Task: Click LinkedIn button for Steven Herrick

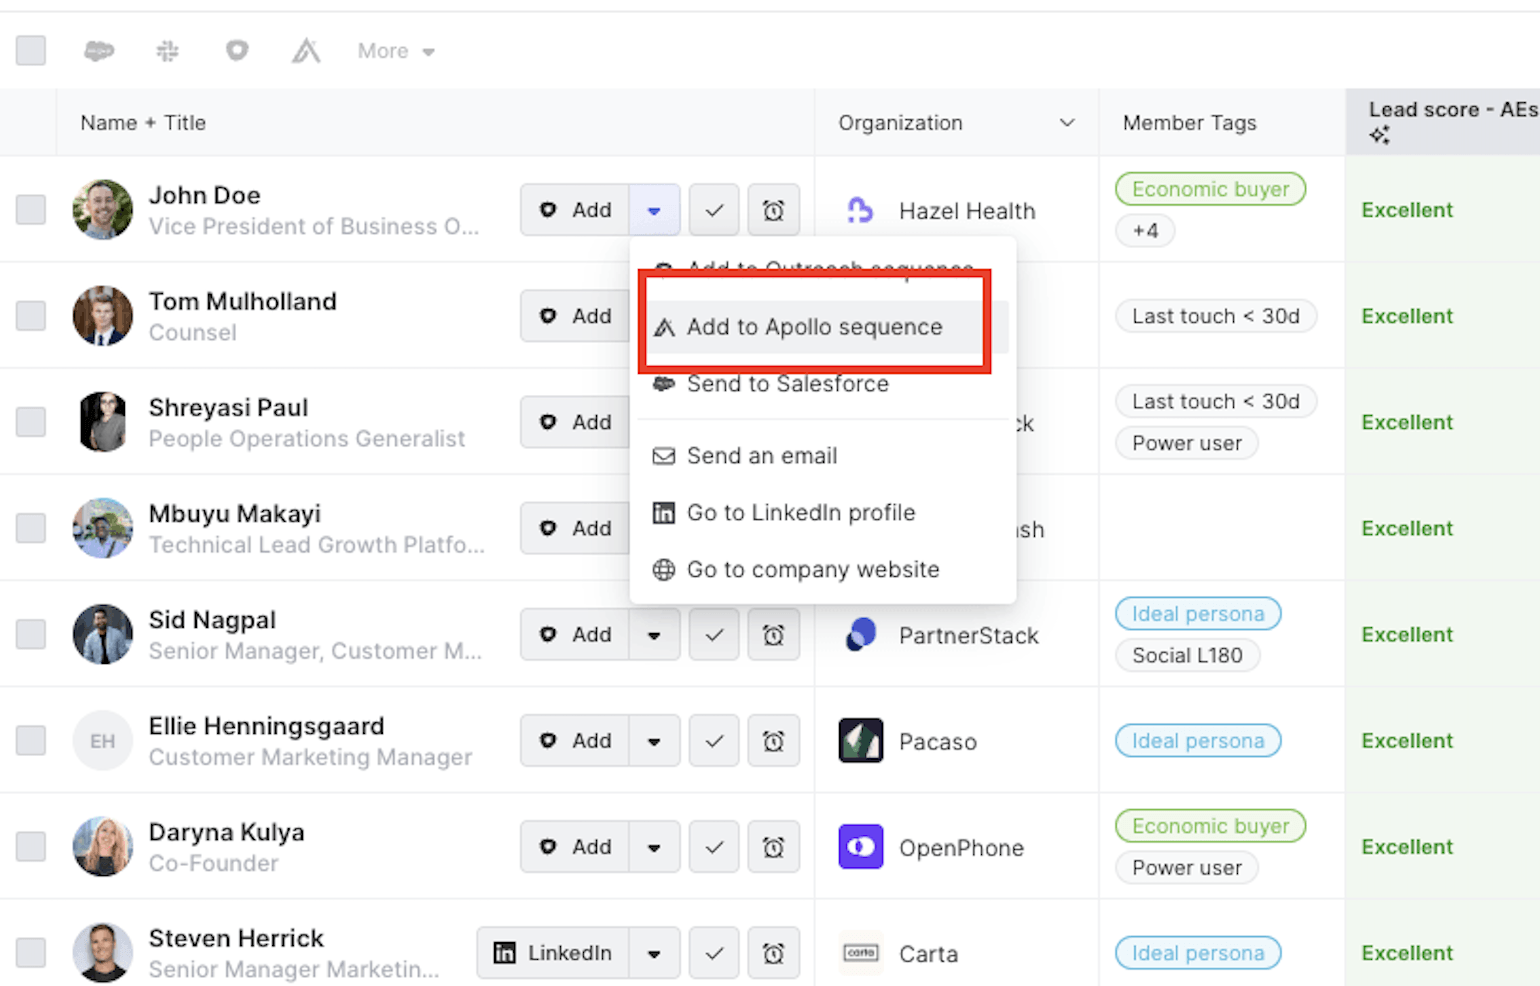Action: 553,953
